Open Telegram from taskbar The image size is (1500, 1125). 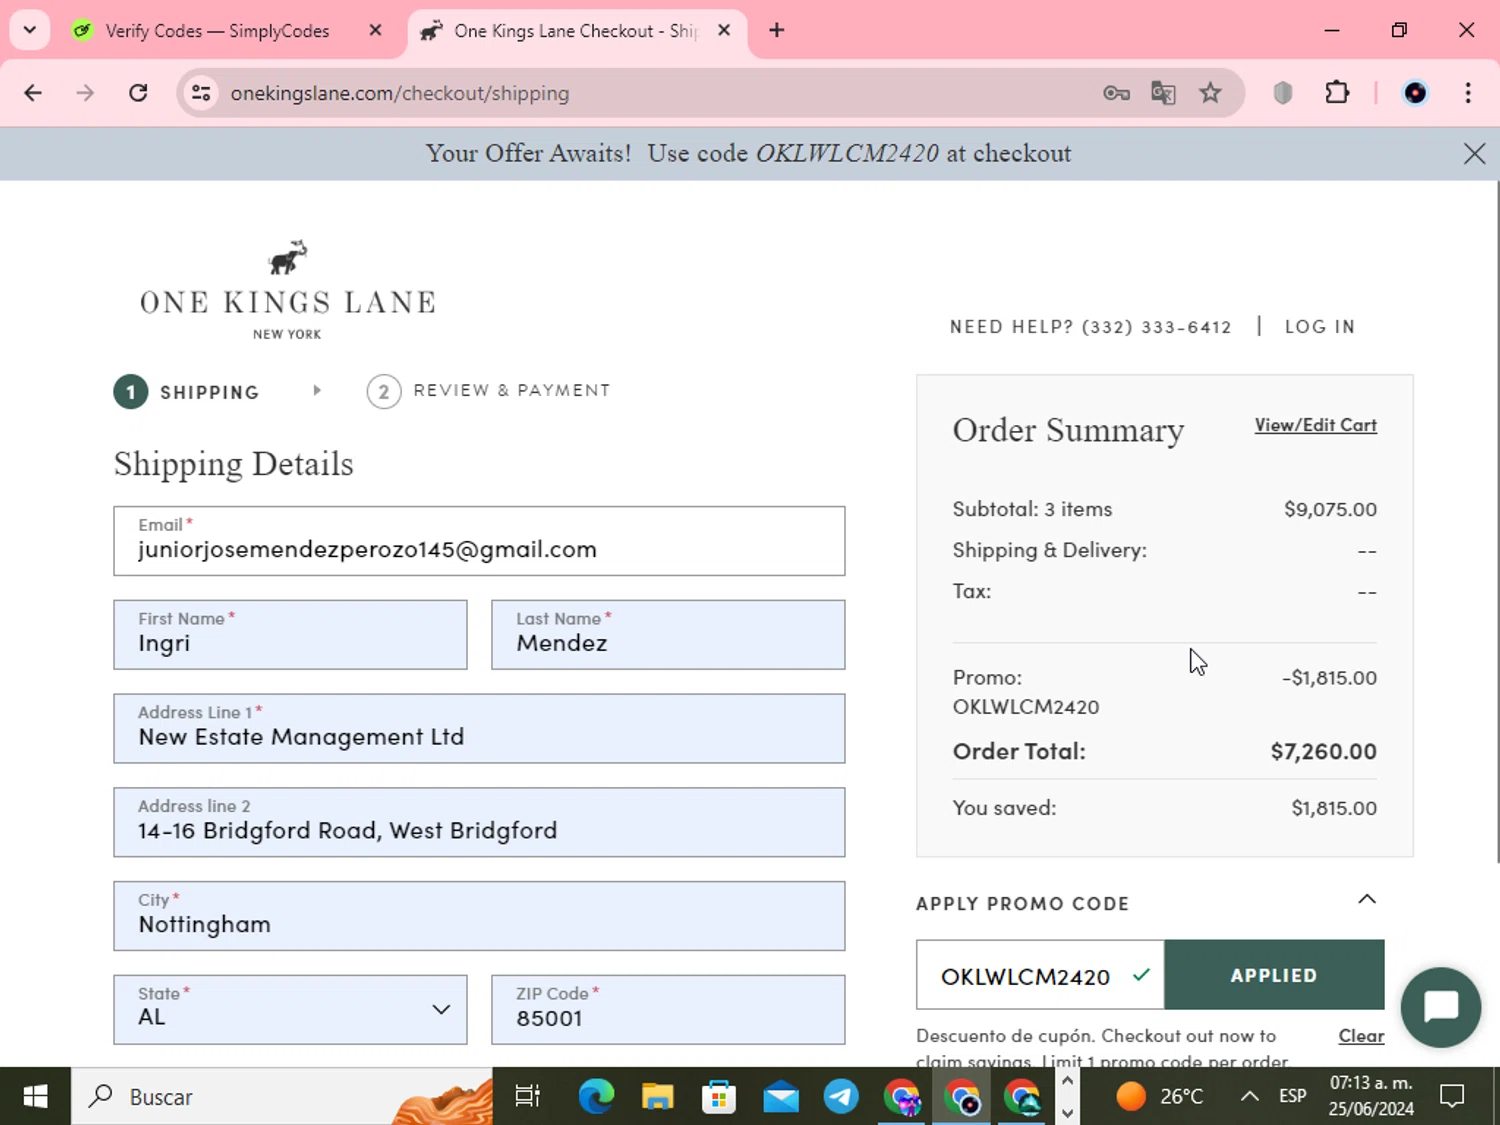841,1097
